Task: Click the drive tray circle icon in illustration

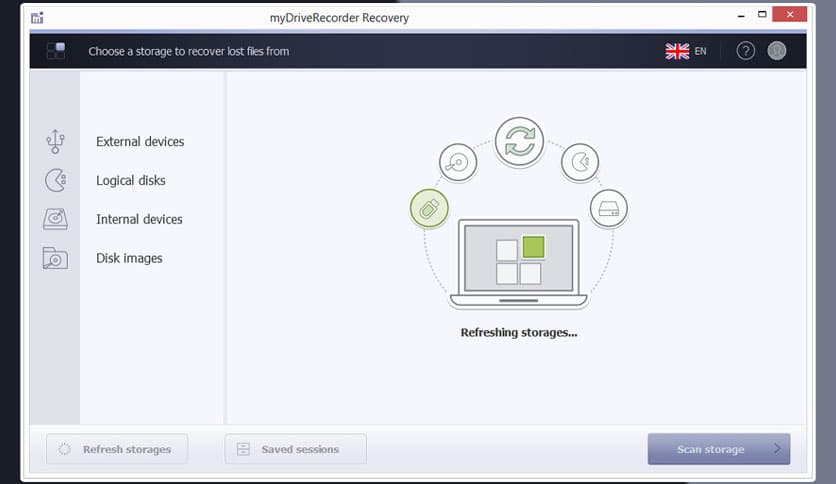Action: pyautogui.click(x=609, y=208)
